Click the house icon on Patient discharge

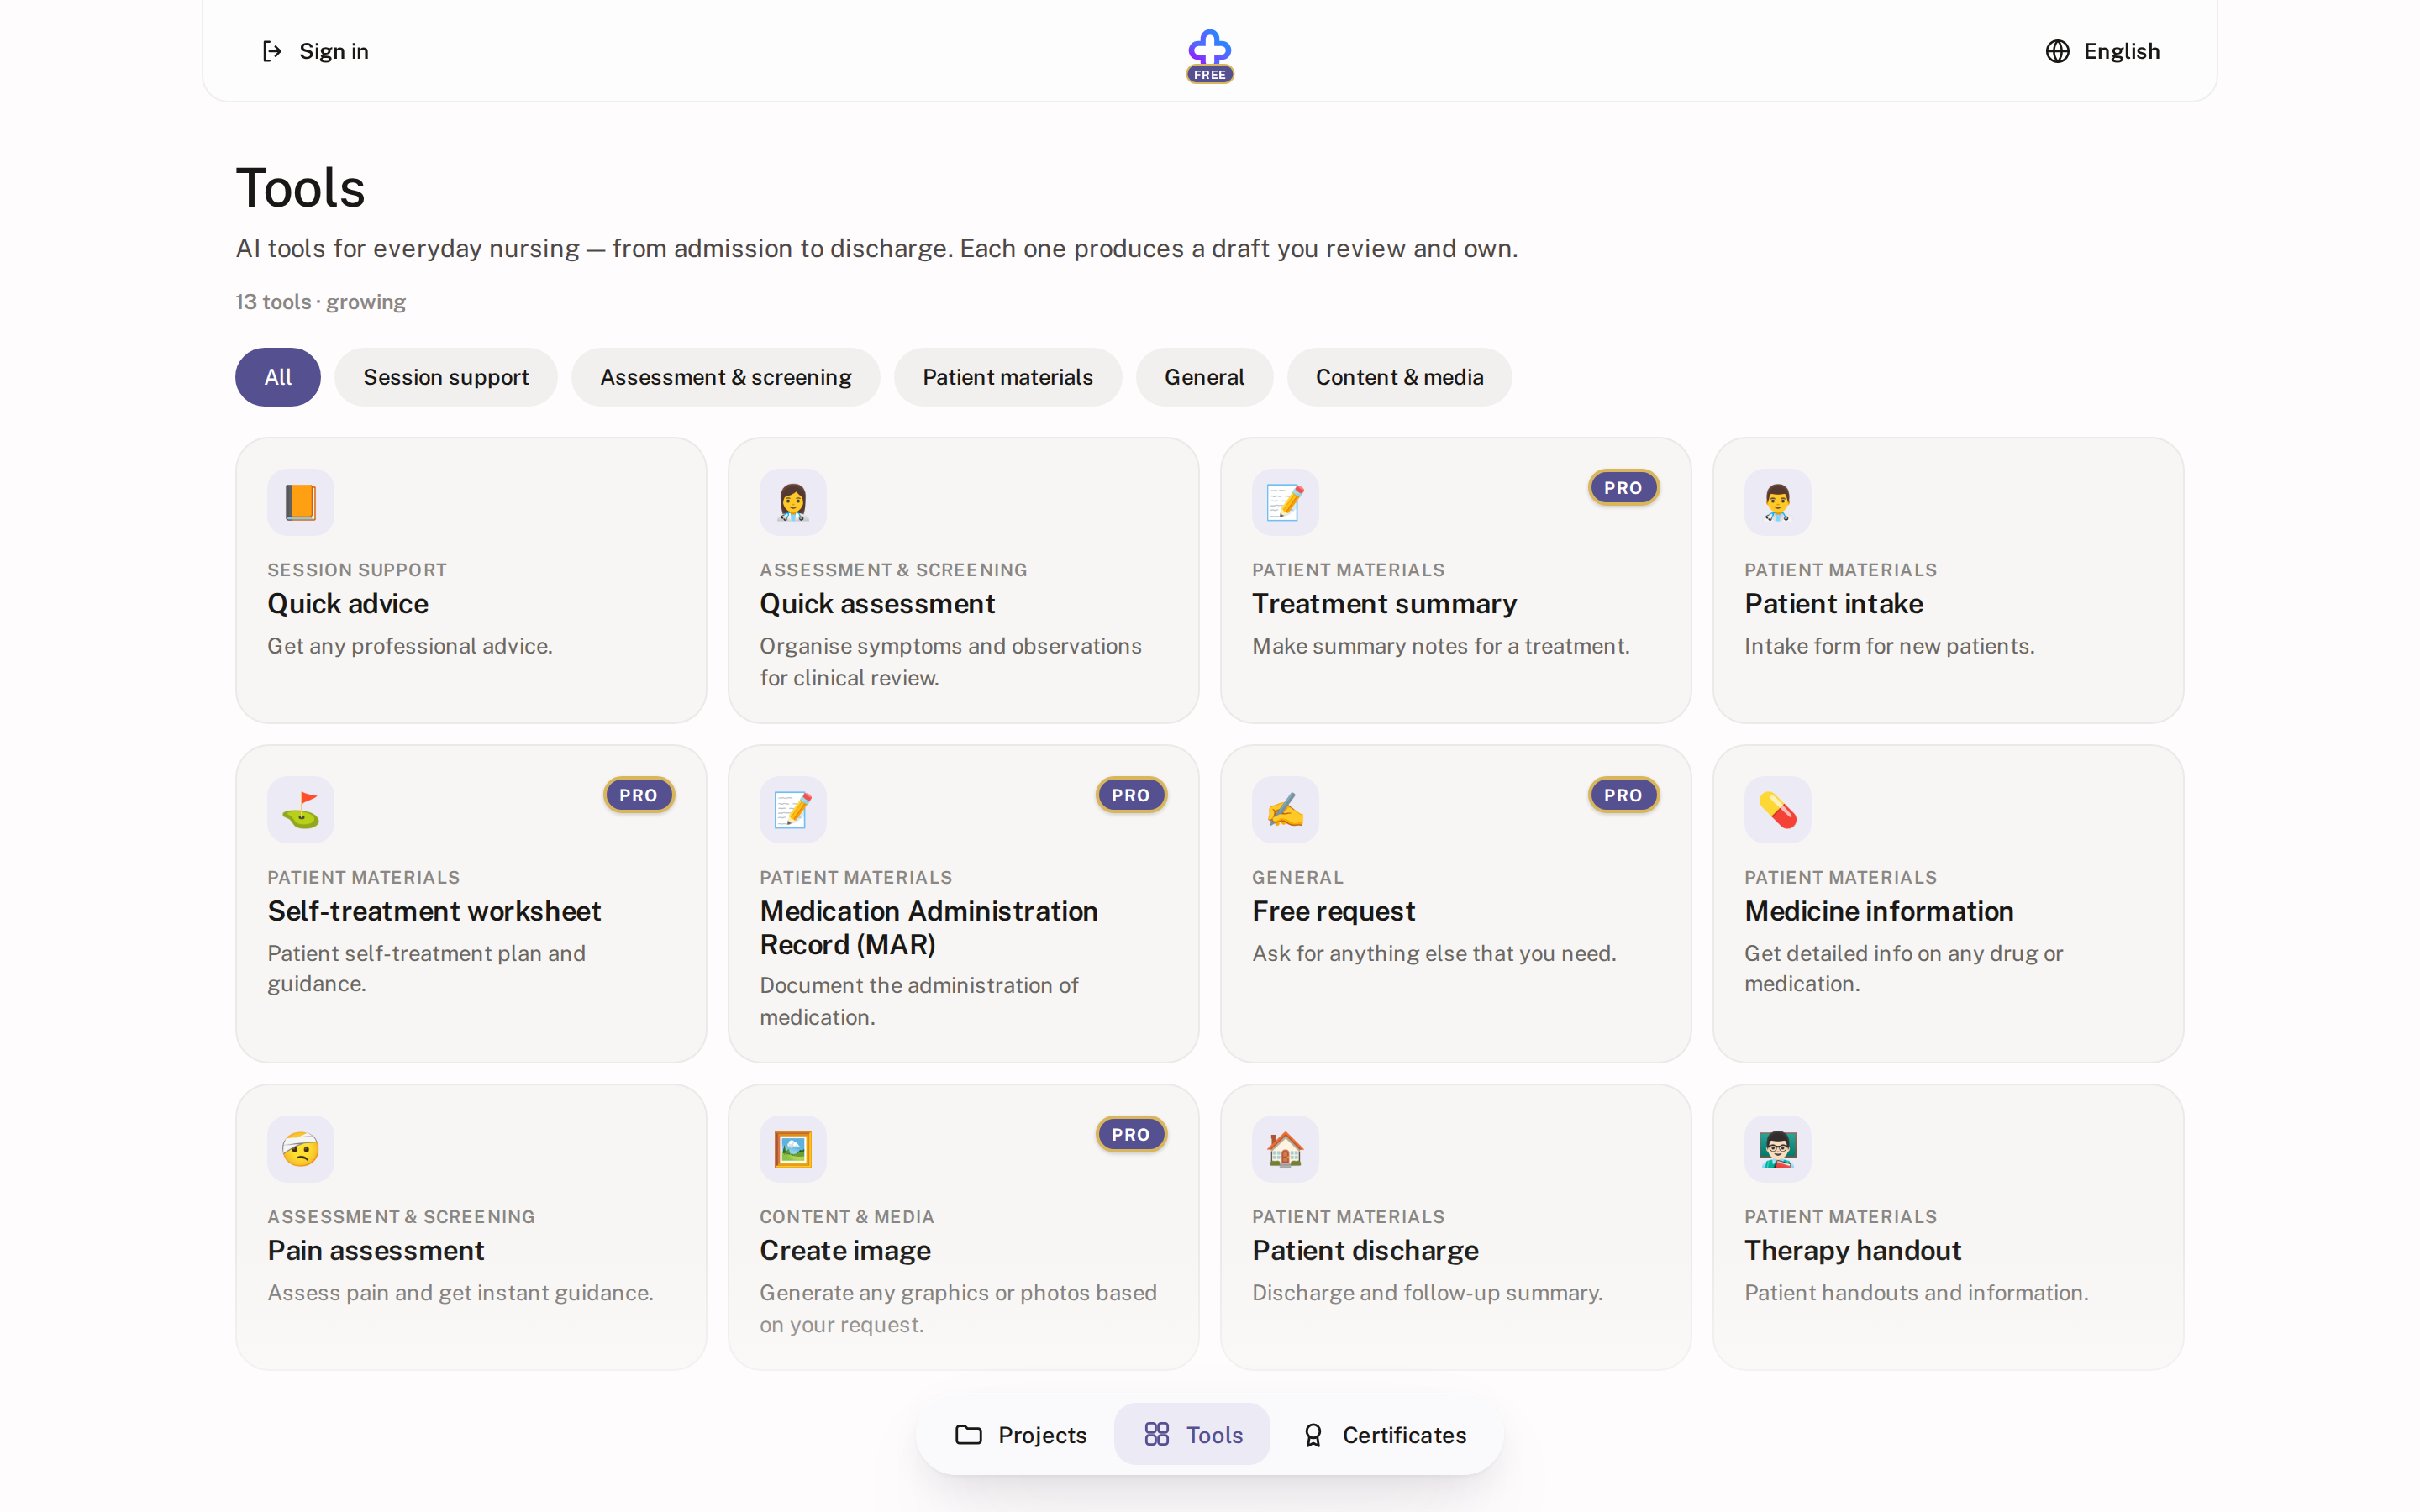coord(1285,1149)
